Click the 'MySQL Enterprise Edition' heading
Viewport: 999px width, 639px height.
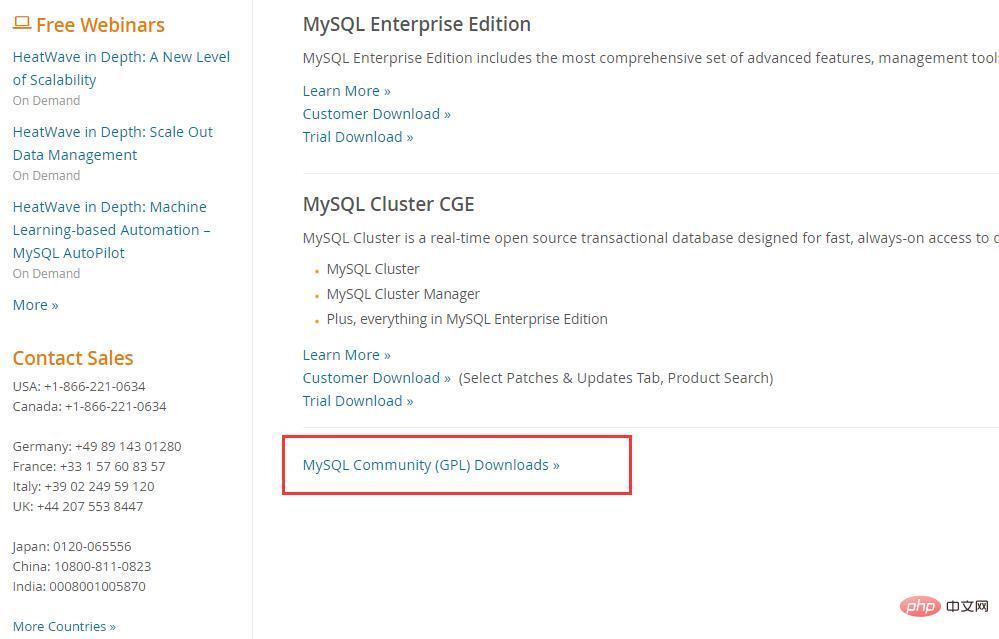(416, 24)
